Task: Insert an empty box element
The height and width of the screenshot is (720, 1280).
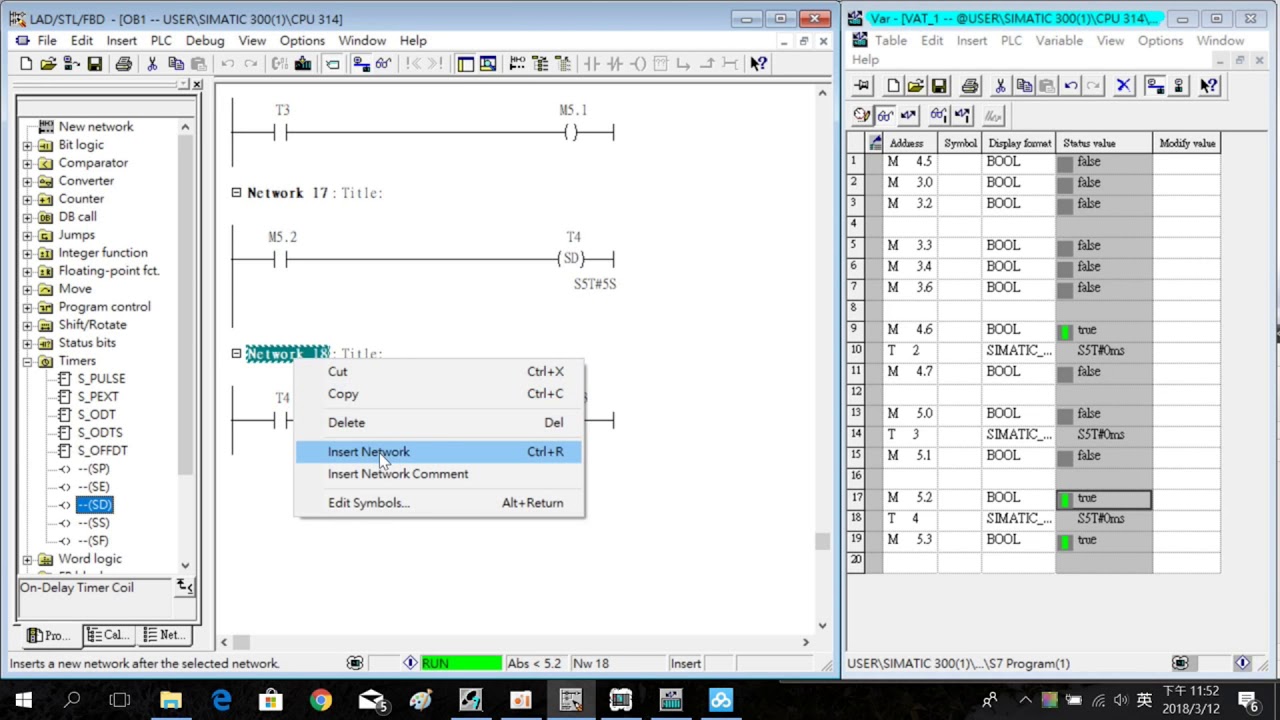Action: (x=660, y=64)
